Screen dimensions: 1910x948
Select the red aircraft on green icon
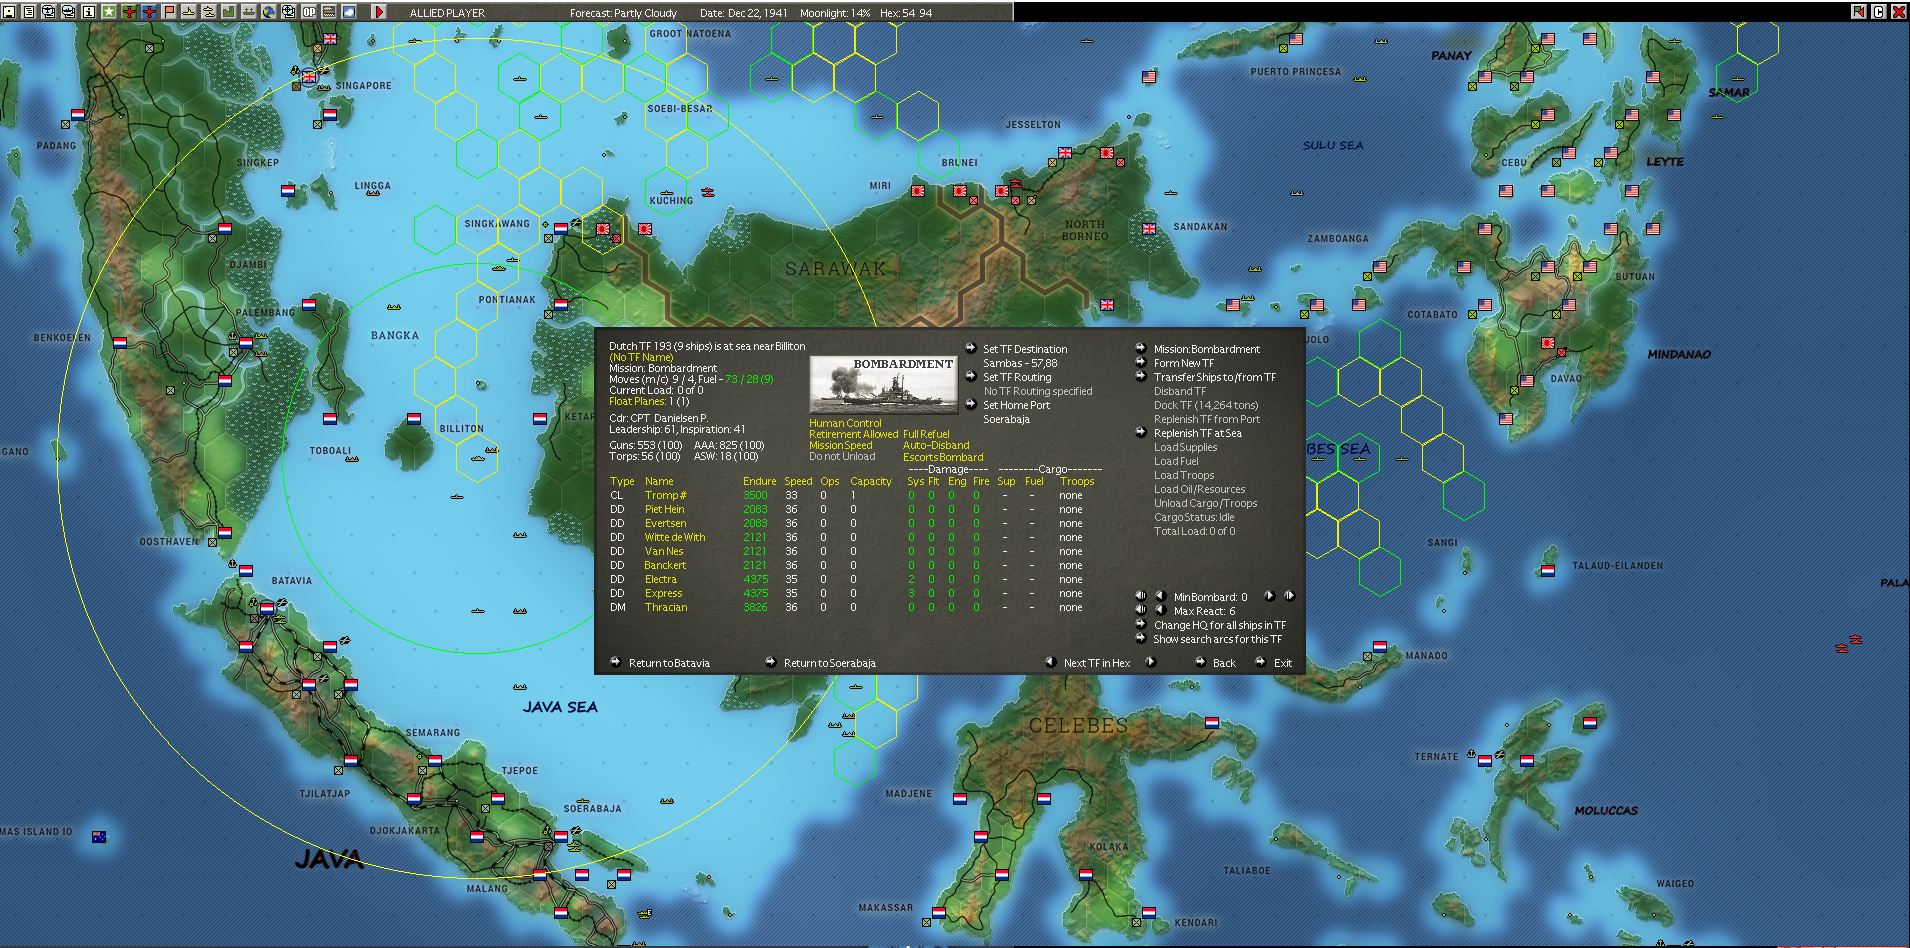pos(129,12)
